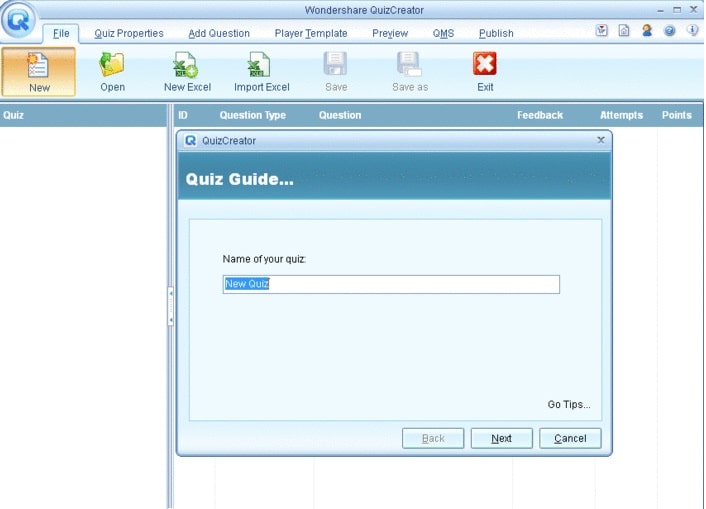Click the QuizCreator Q logo in dialog title

click(x=190, y=141)
